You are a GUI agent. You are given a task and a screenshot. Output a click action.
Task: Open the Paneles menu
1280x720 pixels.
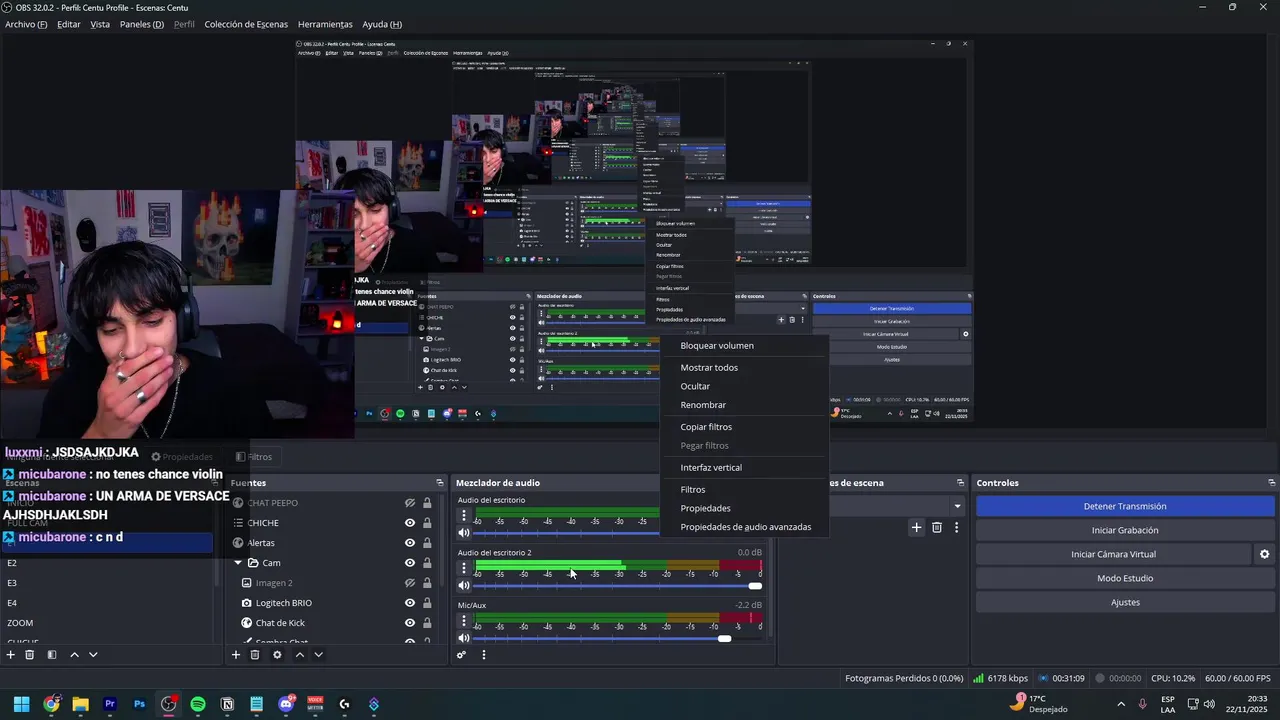[x=142, y=24]
